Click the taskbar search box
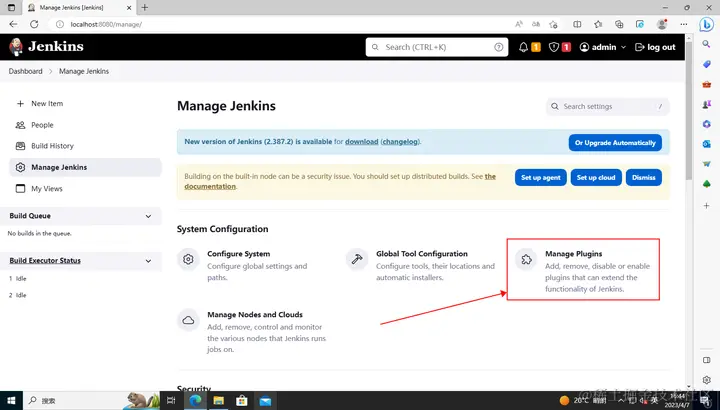 click(x=92, y=400)
